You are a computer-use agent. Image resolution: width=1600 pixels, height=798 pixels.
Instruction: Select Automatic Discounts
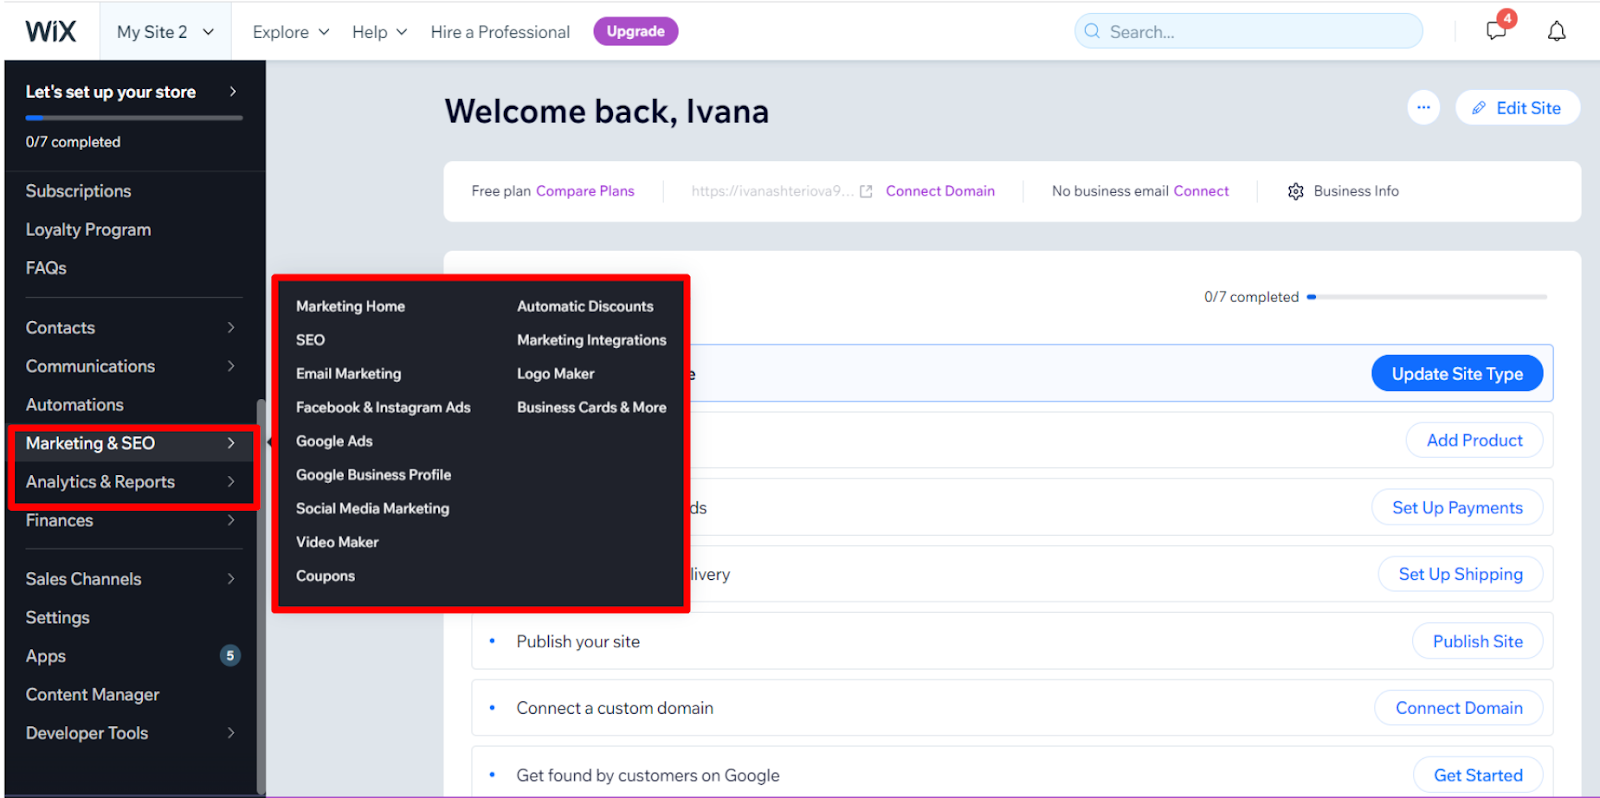pos(585,306)
